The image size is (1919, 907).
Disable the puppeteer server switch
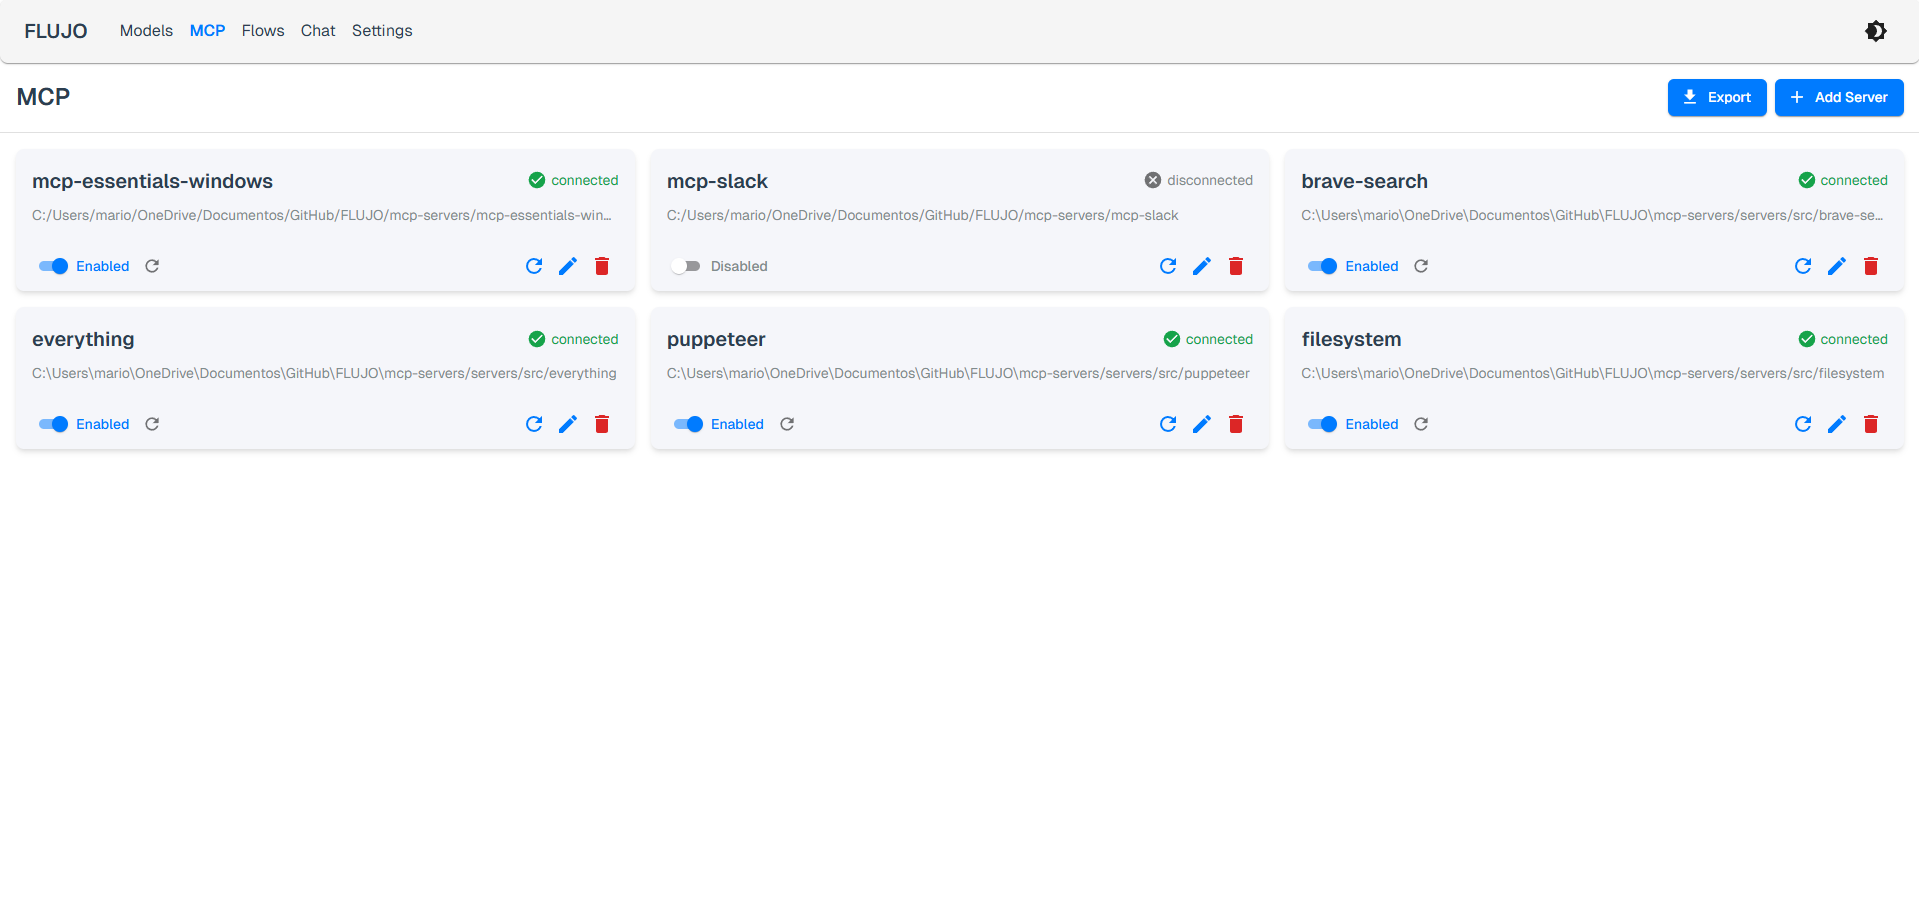[688, 424]
